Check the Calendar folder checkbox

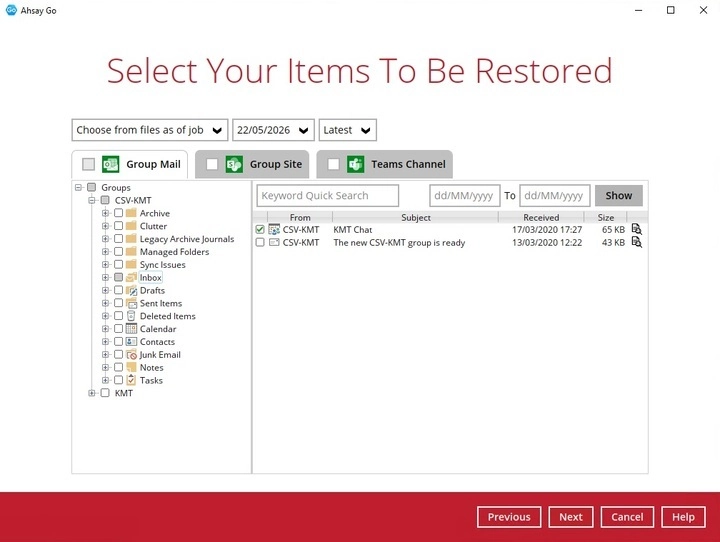point(118,329)
